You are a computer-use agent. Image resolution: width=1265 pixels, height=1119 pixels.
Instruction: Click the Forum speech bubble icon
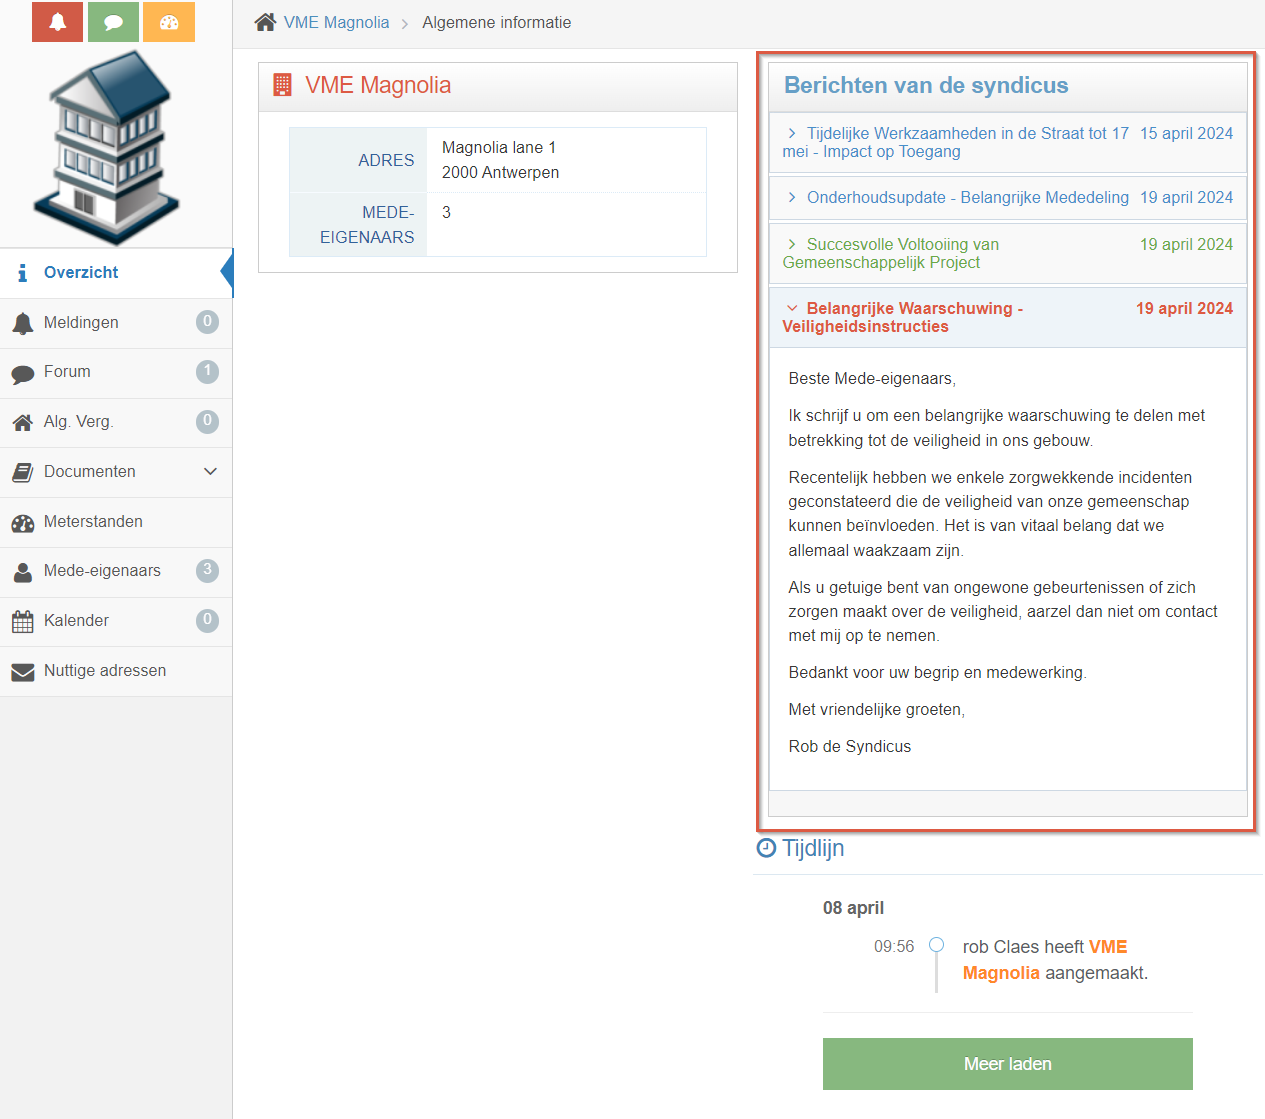click(x=23, y=374)
